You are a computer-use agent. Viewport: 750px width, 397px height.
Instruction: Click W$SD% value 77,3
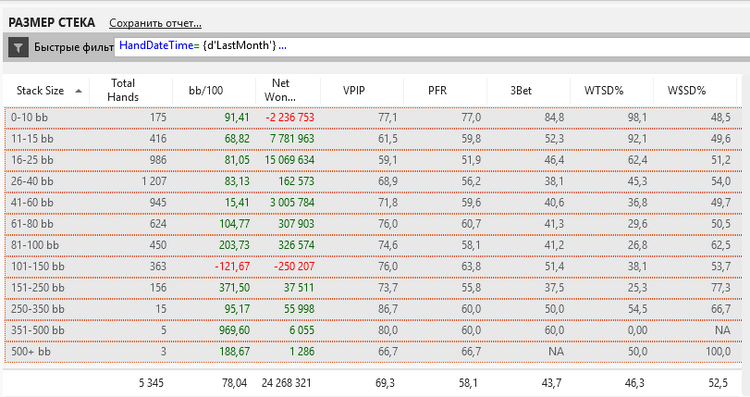coord(721,288)
